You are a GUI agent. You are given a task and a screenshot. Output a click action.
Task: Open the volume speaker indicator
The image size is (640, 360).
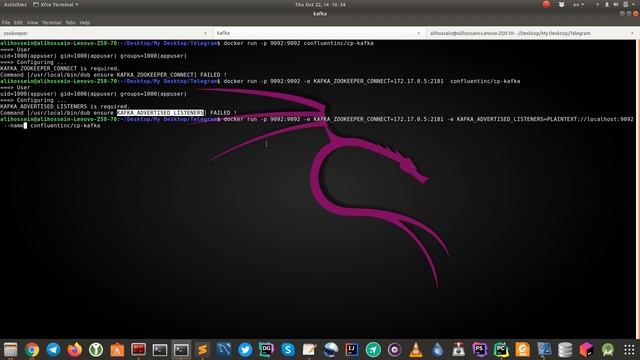click(x=616, y=4)
